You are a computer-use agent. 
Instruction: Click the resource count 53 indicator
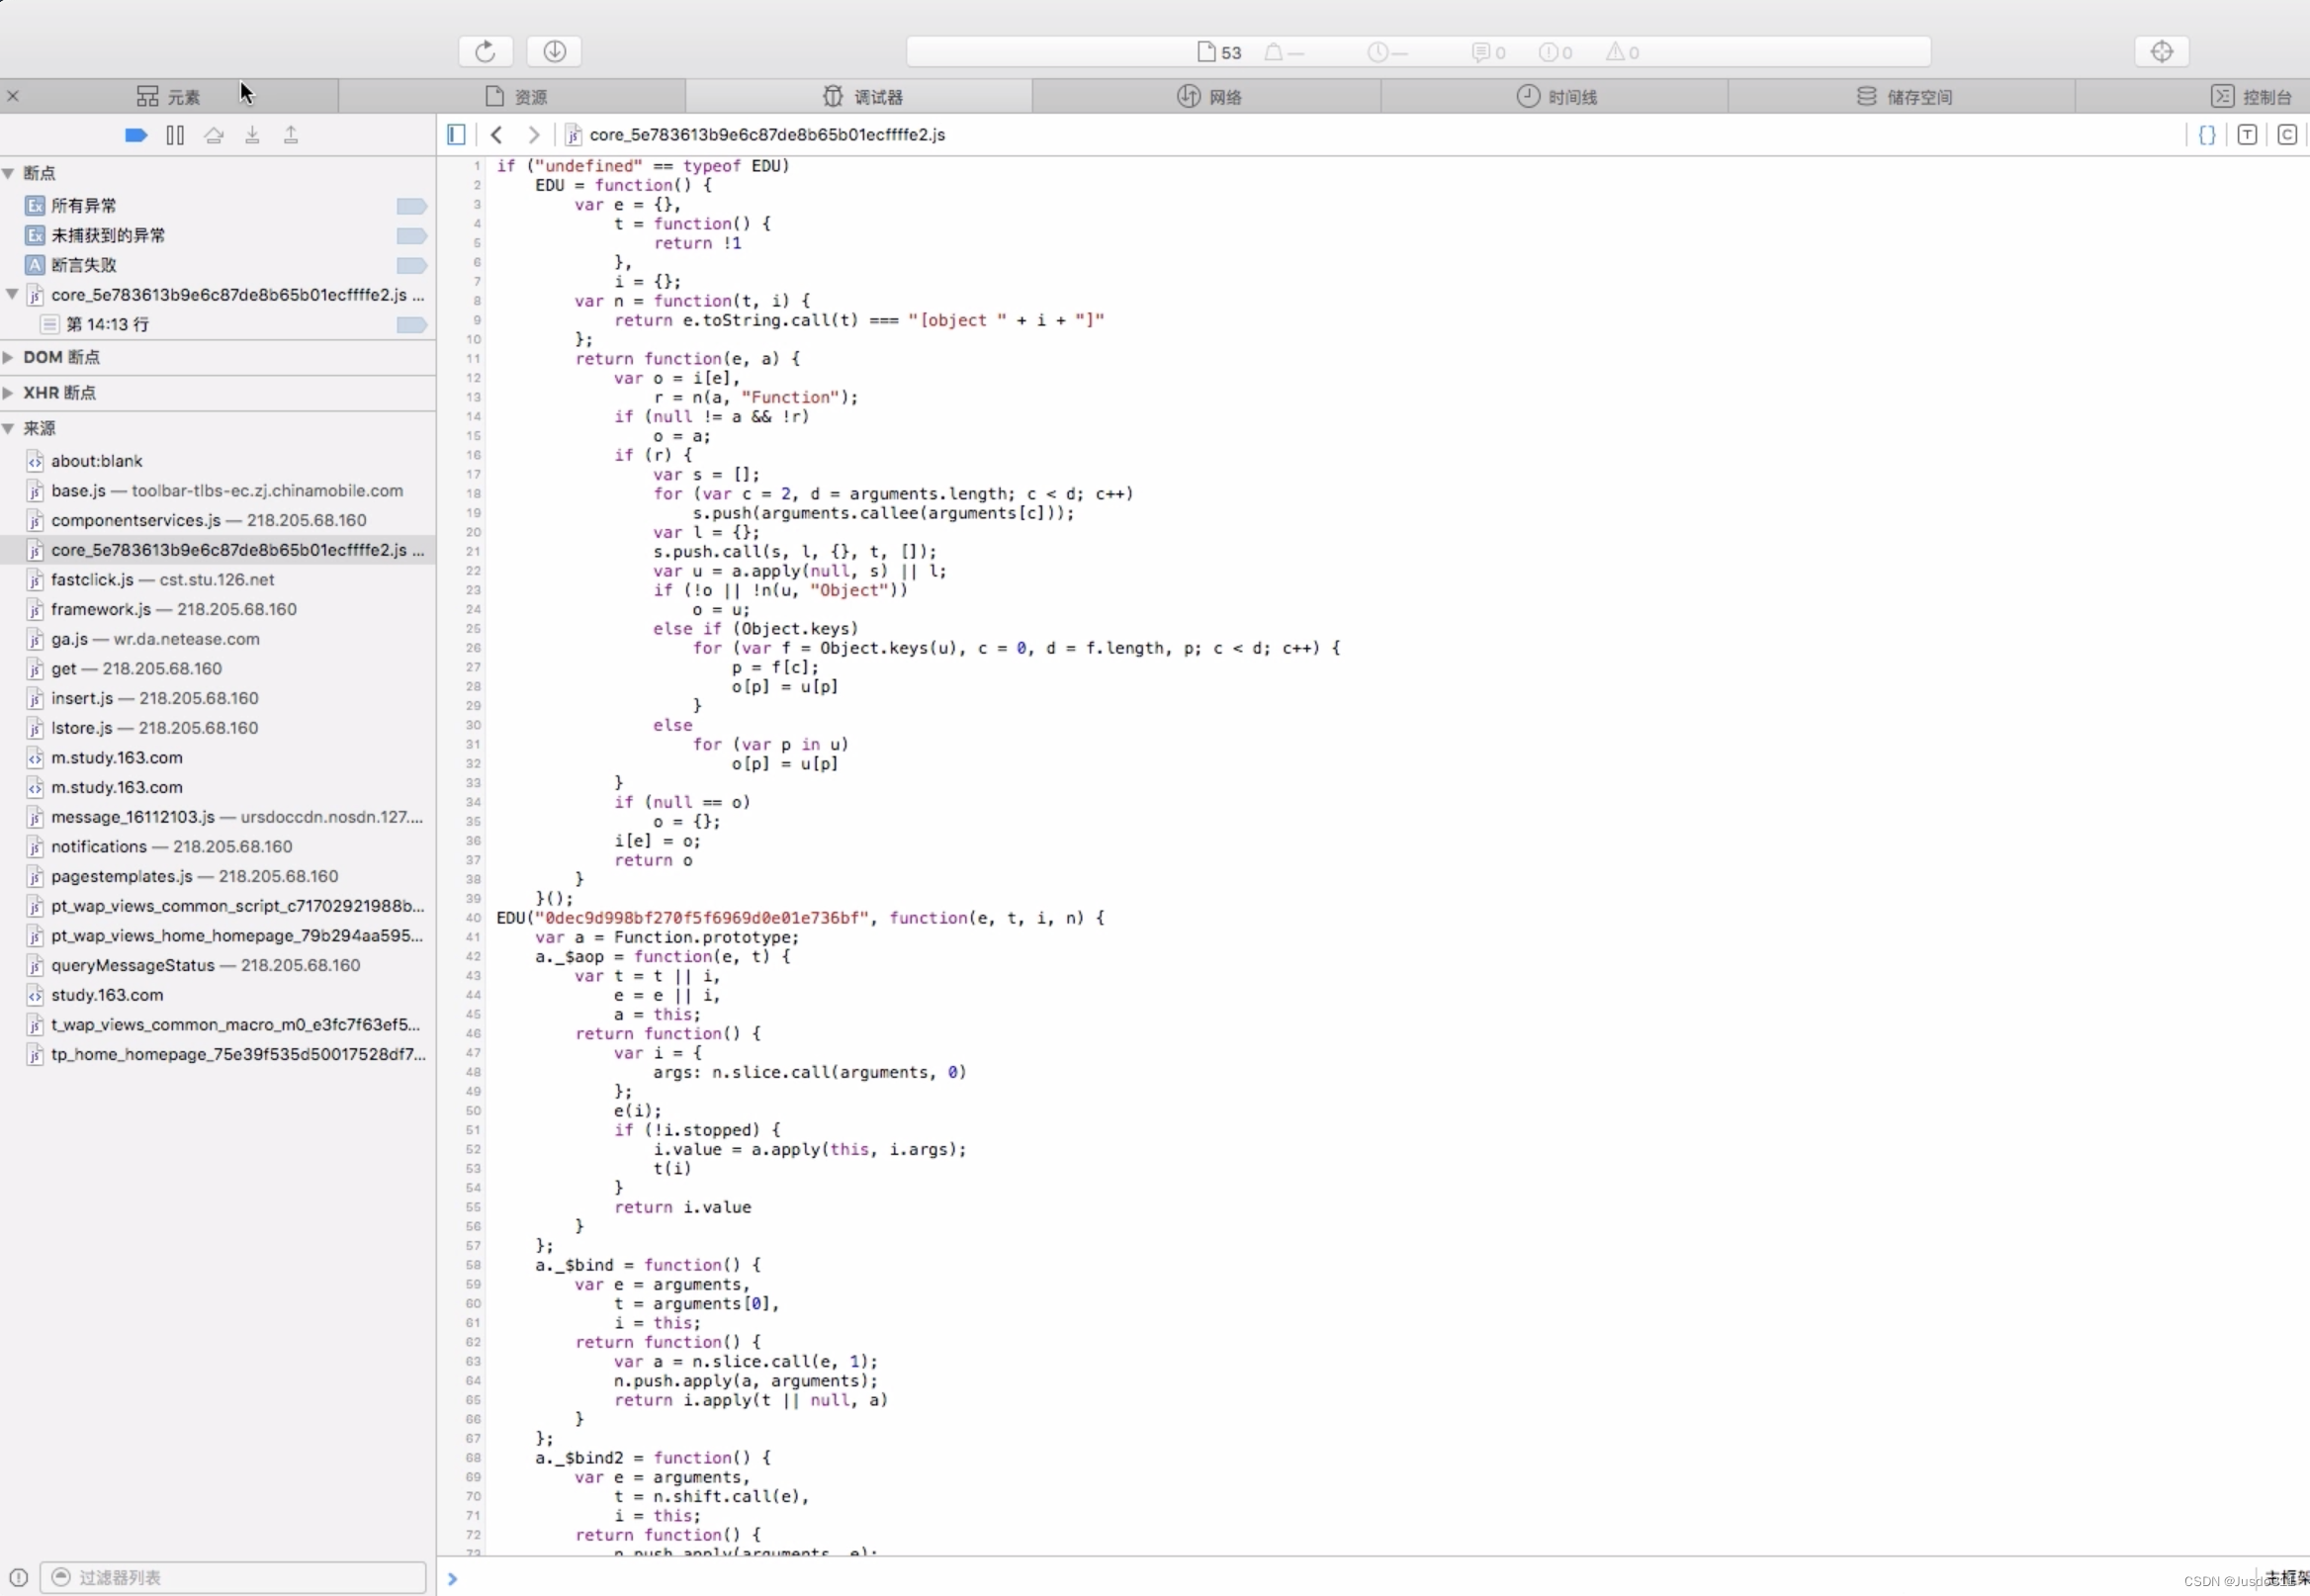1220,52
